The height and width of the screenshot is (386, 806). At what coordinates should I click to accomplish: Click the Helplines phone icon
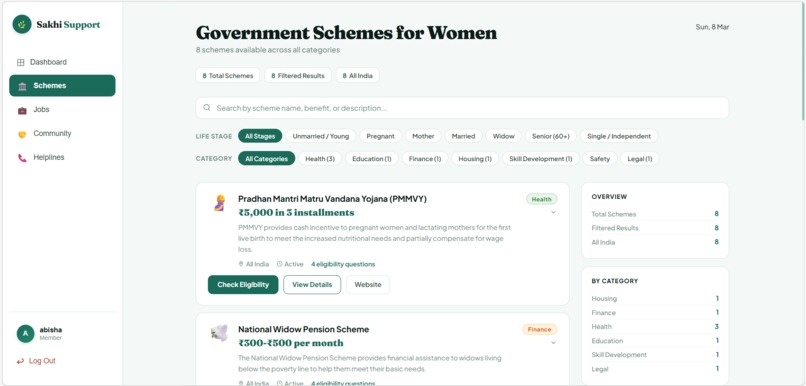22,158
